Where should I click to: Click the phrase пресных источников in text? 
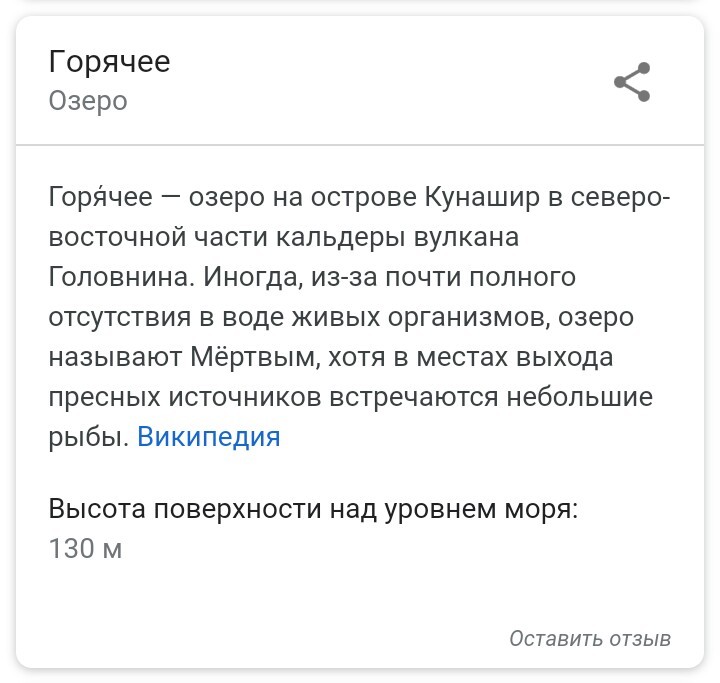click(185, 397)
